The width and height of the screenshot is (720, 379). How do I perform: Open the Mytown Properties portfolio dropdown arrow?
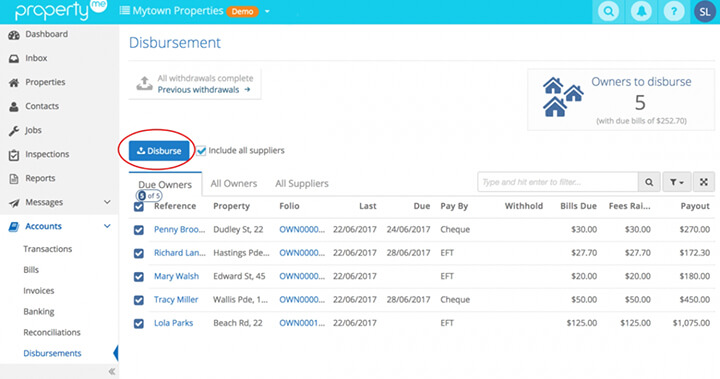[x=267, y=11]
